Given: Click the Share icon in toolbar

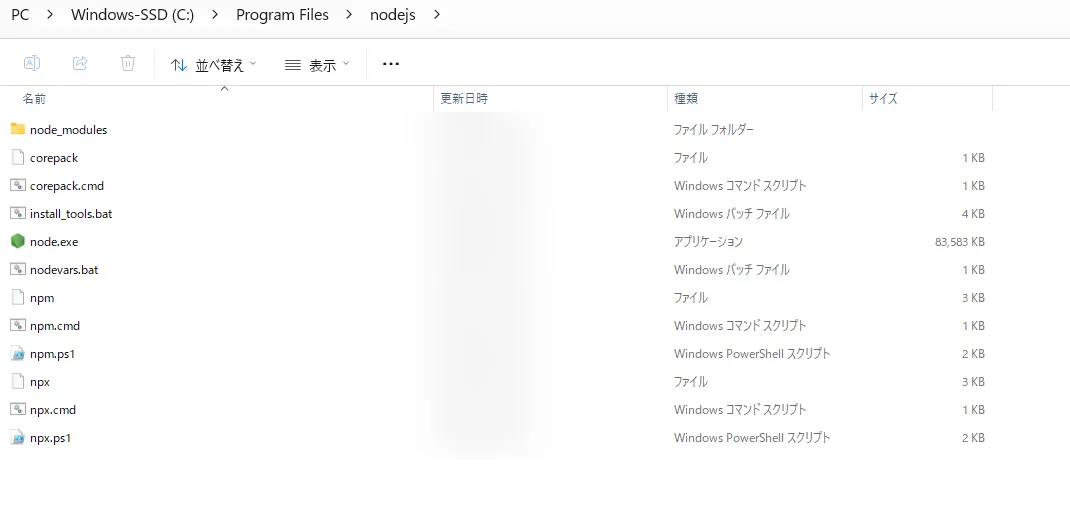Looking at the screenshot, I should [x=80, y=64].
